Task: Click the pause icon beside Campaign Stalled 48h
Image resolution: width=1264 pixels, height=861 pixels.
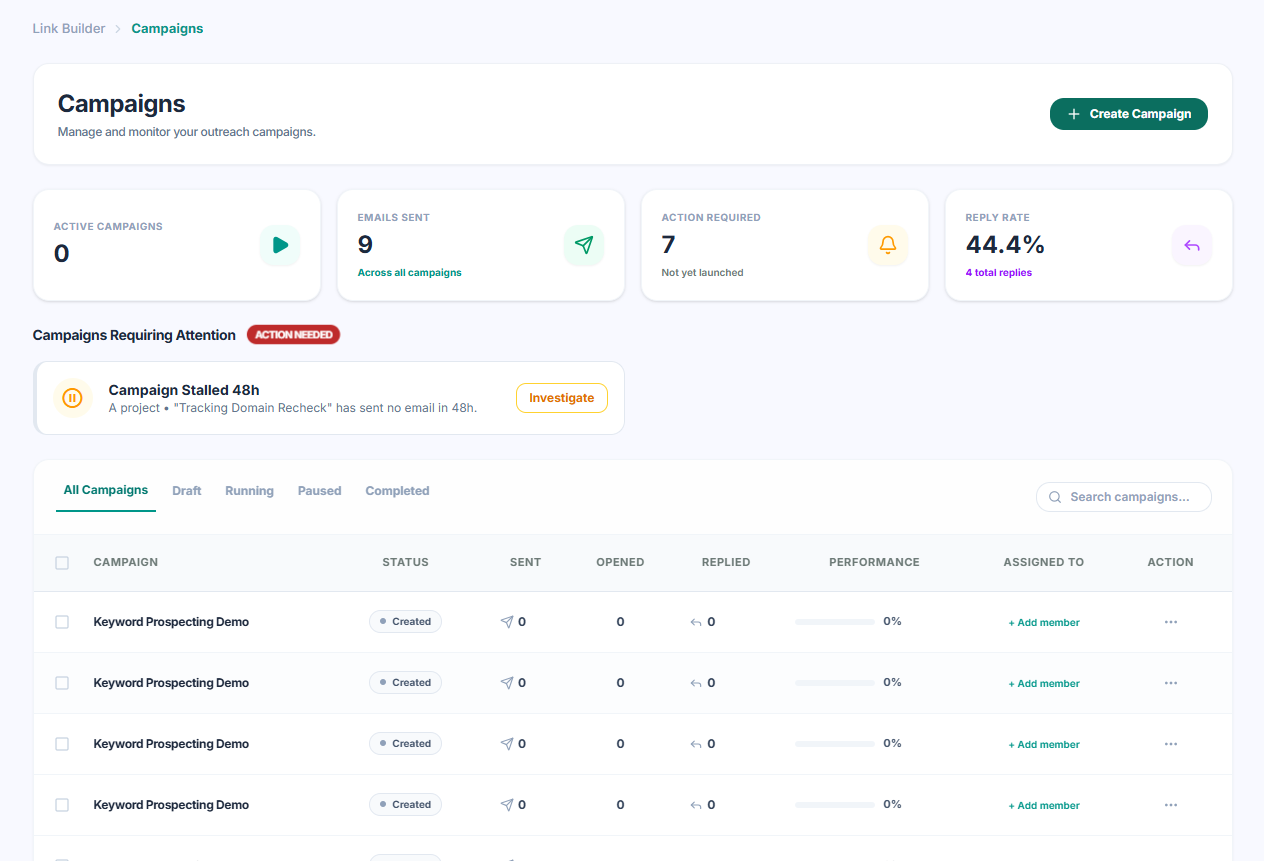Action: pyautogui.click(x=72, y=398)
